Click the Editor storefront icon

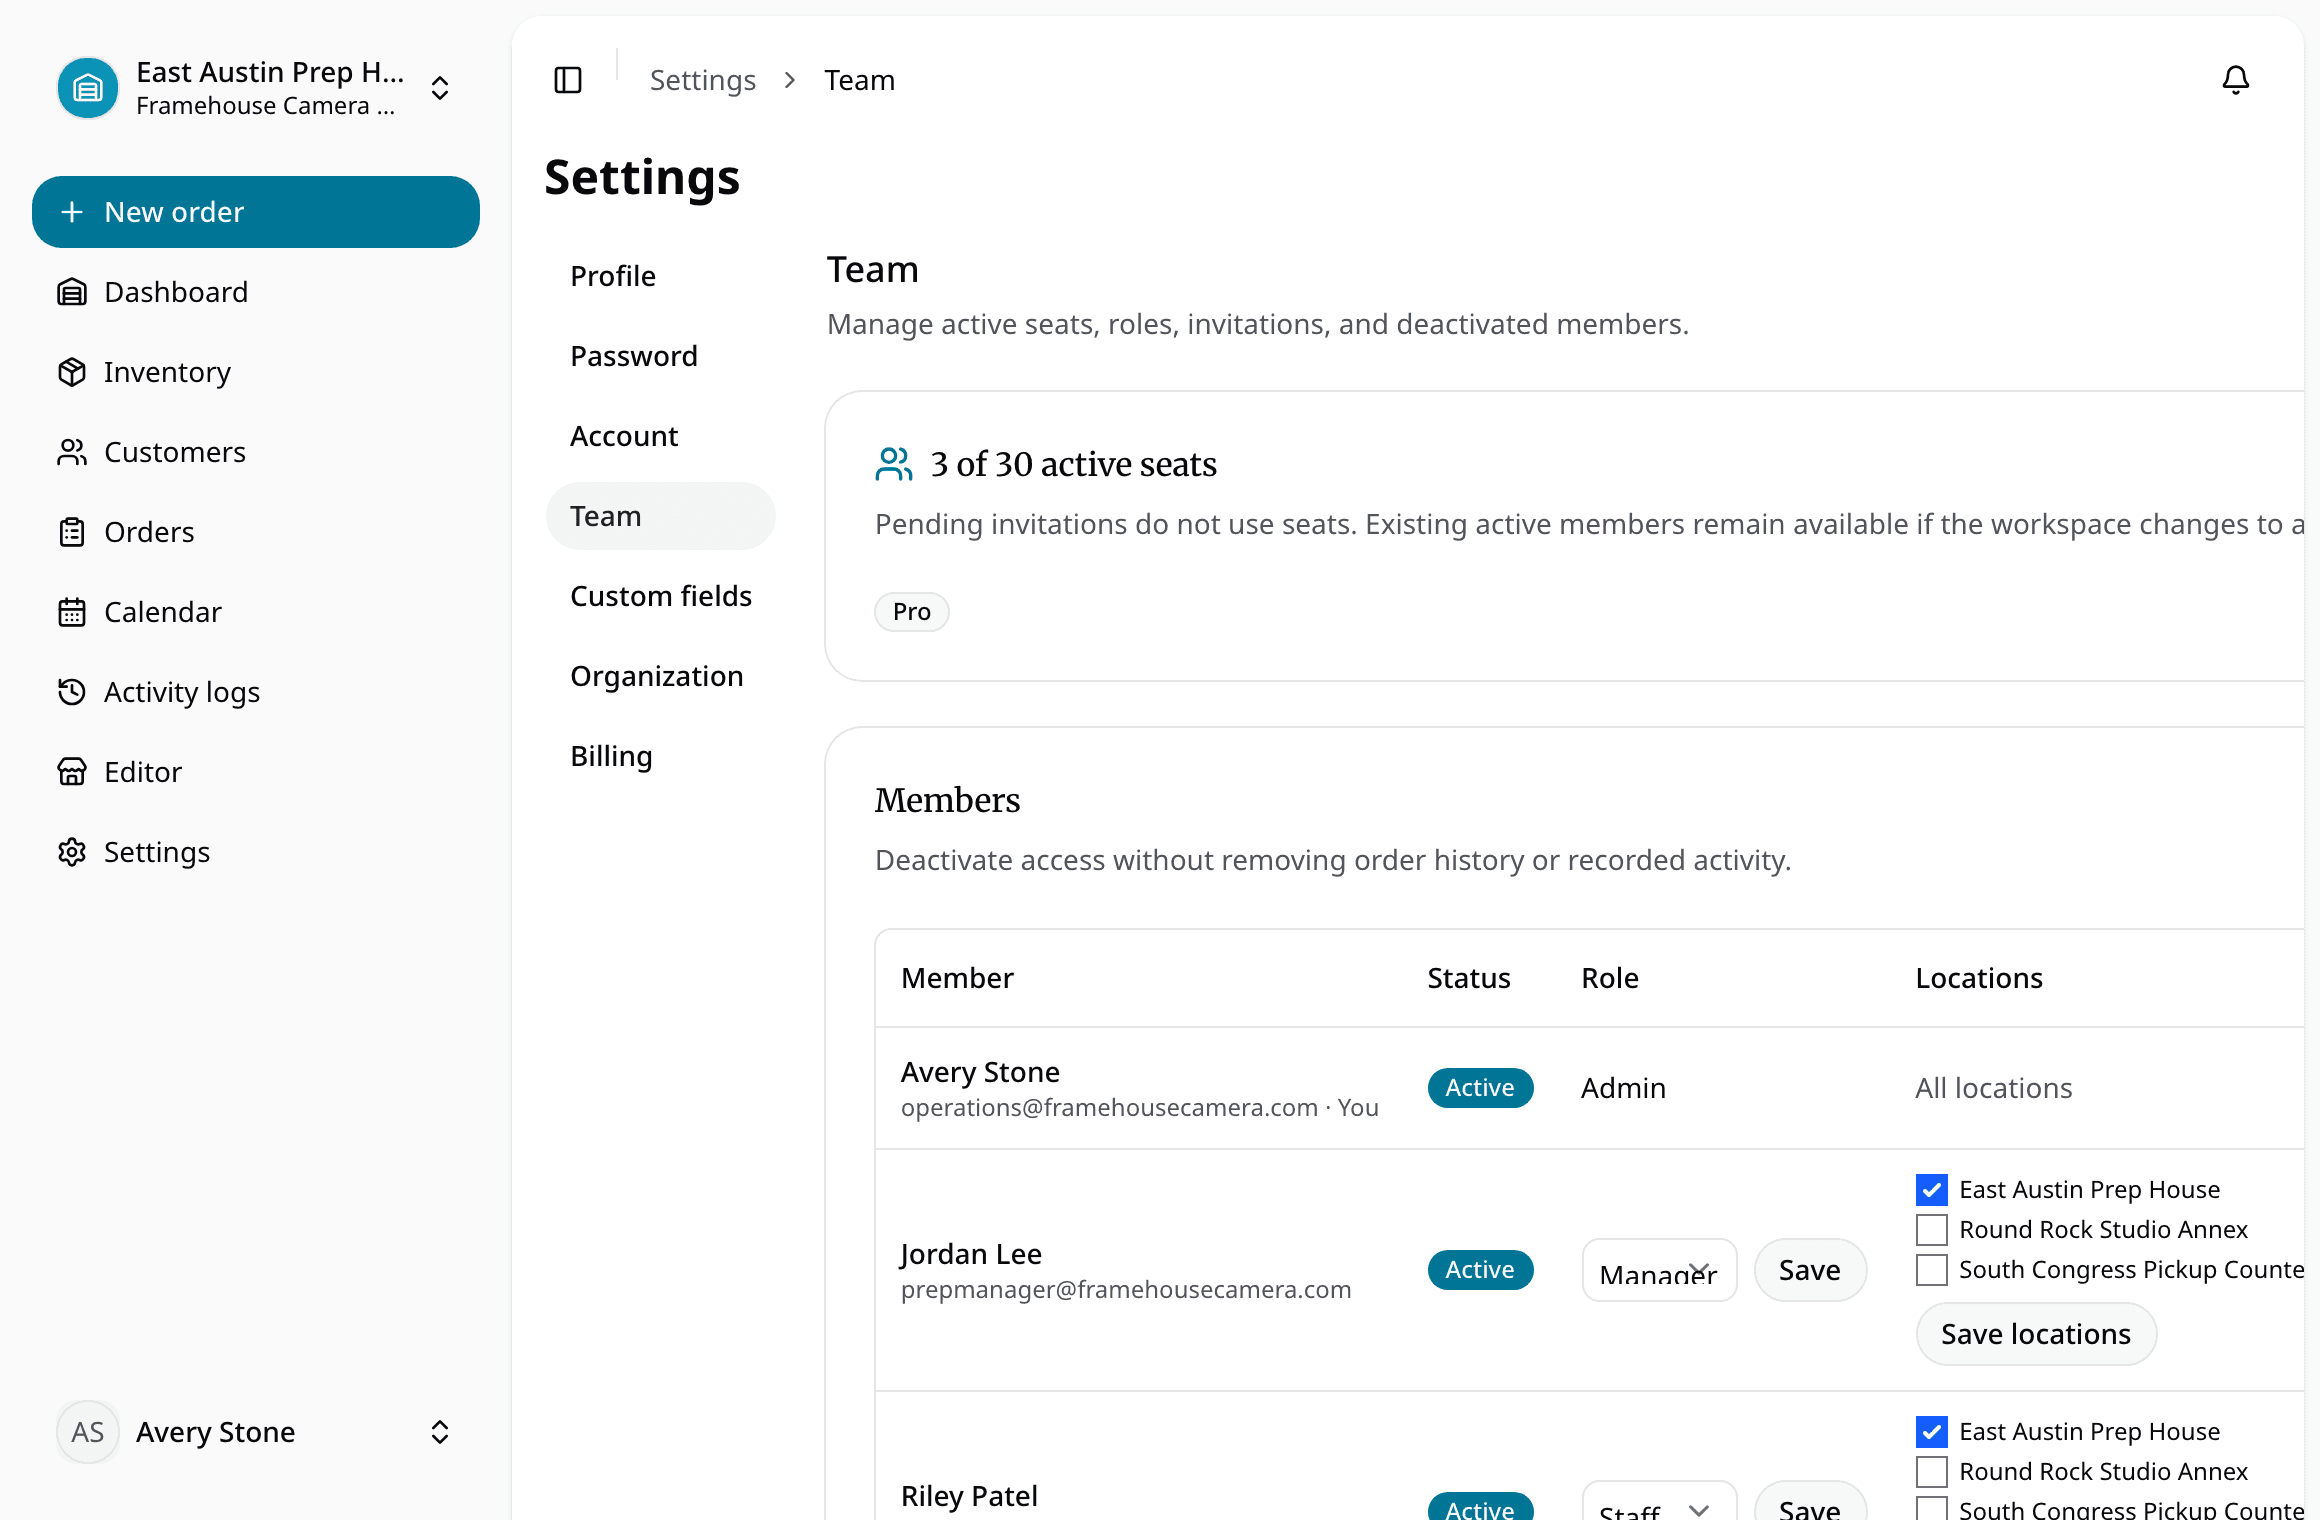click(x=72, y=772)
